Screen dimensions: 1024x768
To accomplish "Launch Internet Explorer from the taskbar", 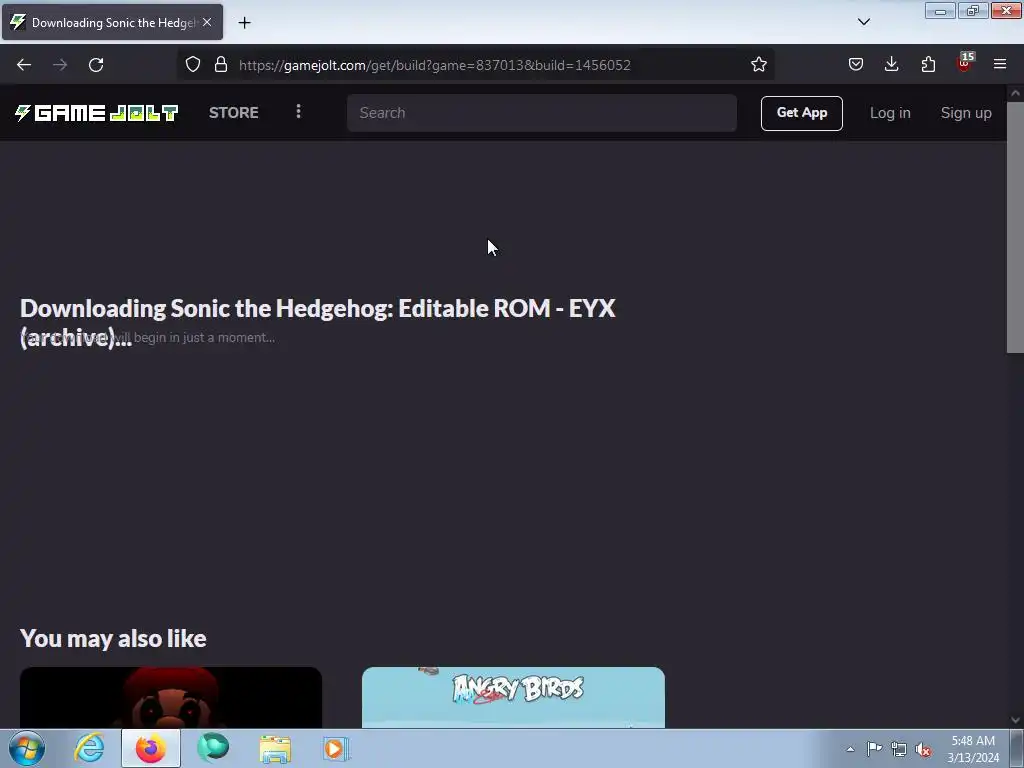I will [x=89, y=748].
